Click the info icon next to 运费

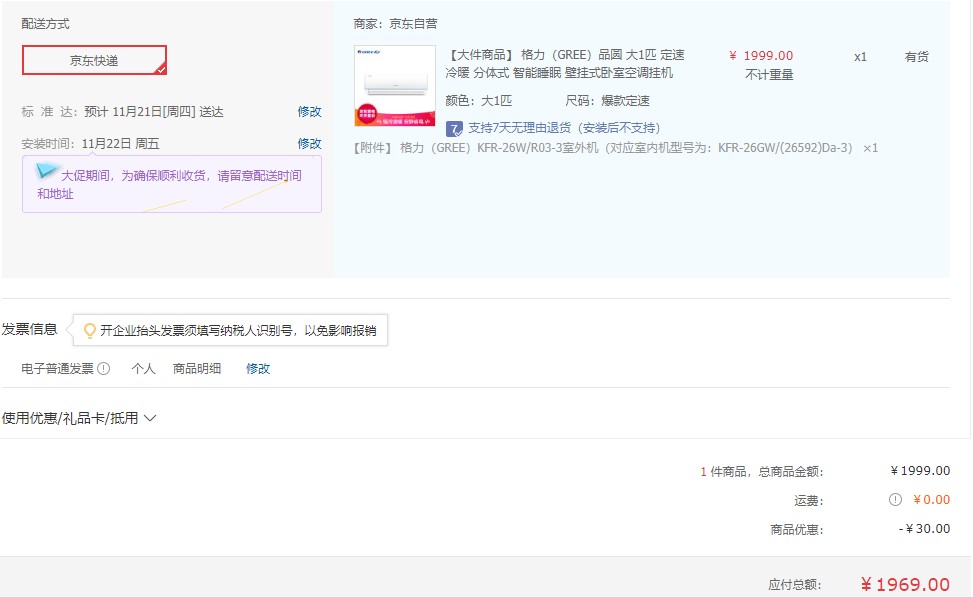[x=895, y=500]
